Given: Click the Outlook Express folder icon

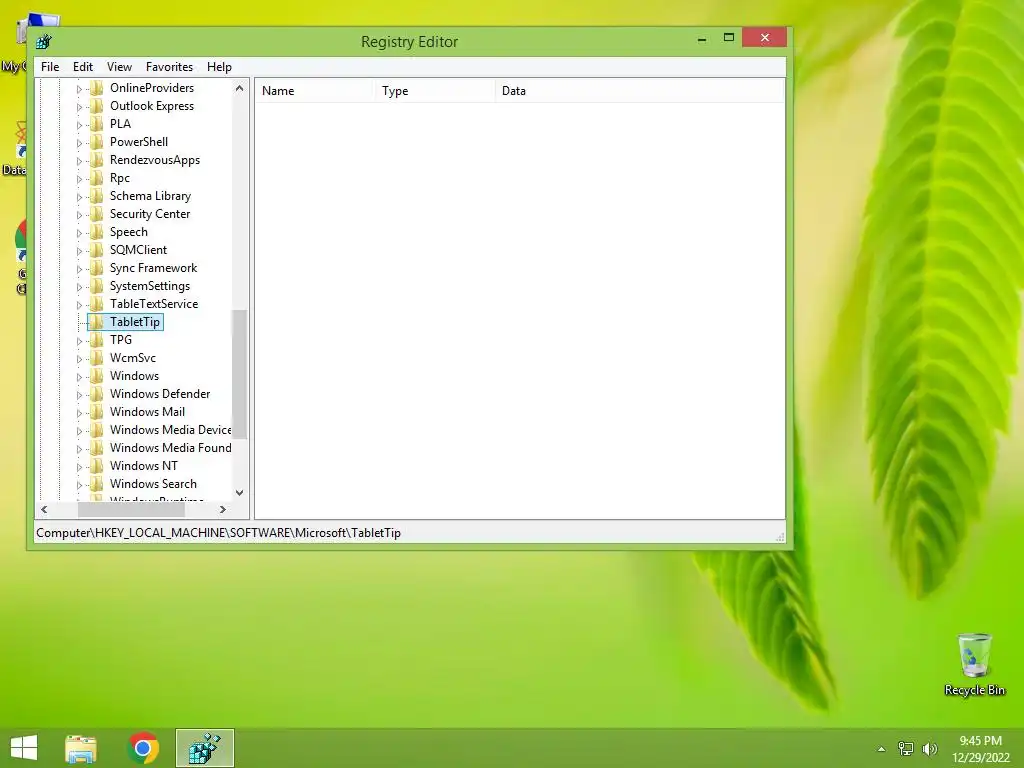Looking at the screenshot, I should [97, 106].
